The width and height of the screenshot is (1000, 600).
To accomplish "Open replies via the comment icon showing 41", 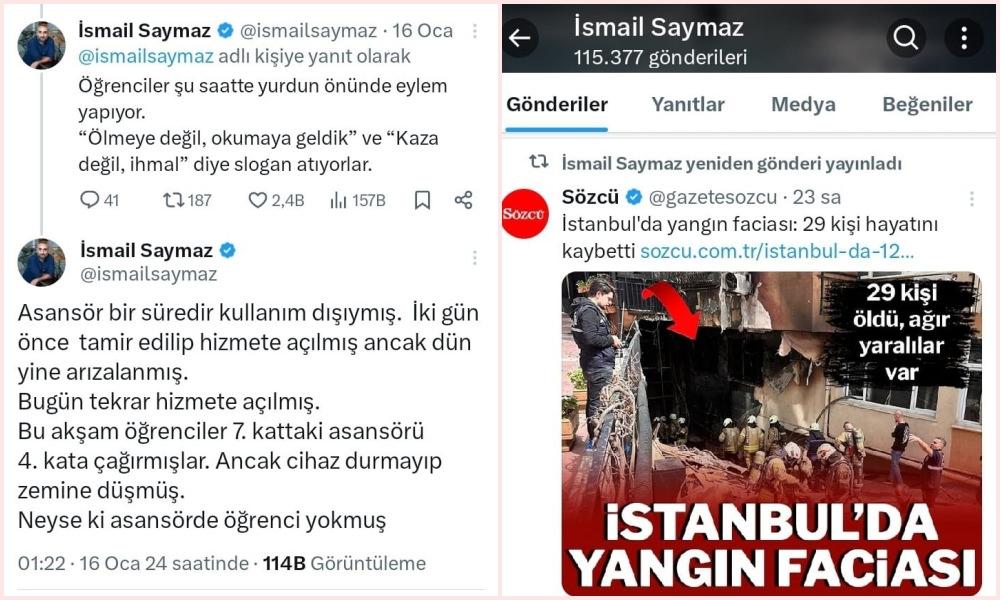I will [89, 200].
